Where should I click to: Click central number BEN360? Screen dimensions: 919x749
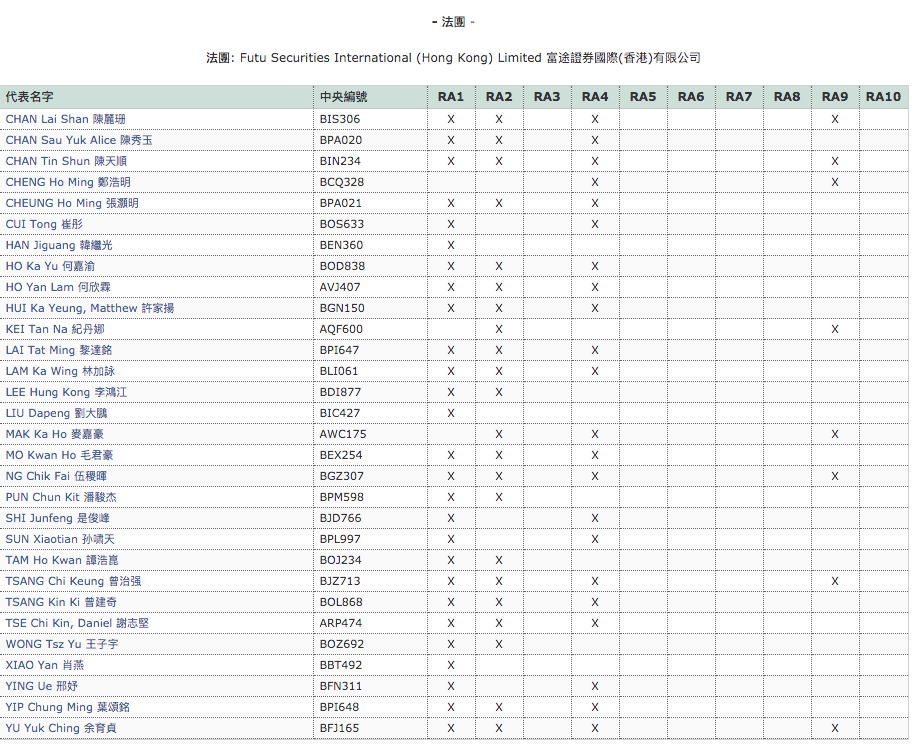[341, 245]
